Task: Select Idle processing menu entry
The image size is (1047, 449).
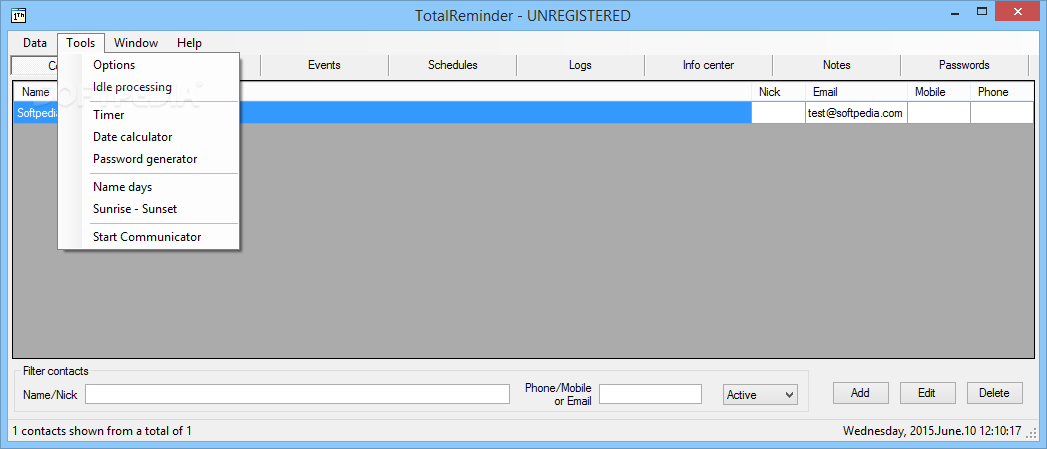Action: point(148,87)
